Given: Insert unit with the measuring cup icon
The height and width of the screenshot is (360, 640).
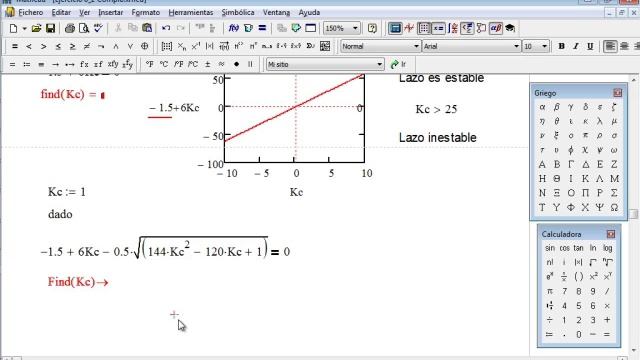Looking at the screenshot, I should tap(248, 28).
